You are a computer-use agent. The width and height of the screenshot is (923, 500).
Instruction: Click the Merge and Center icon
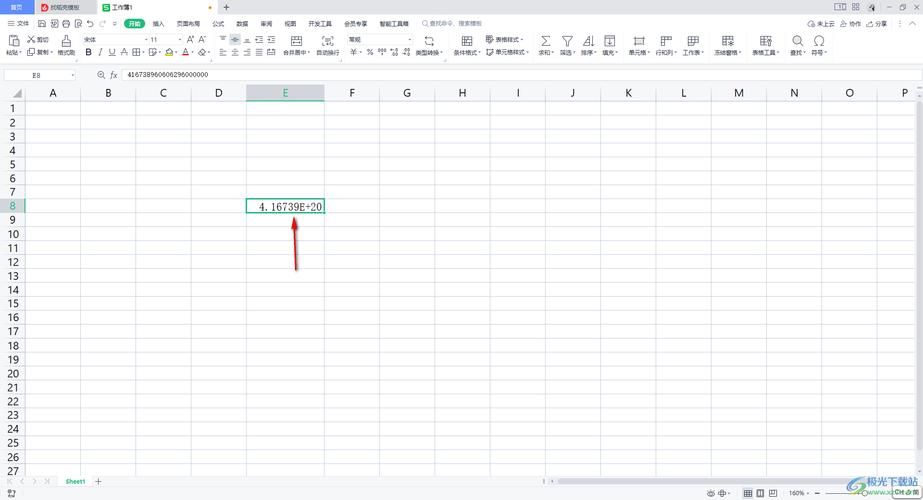tap(297, 41)
